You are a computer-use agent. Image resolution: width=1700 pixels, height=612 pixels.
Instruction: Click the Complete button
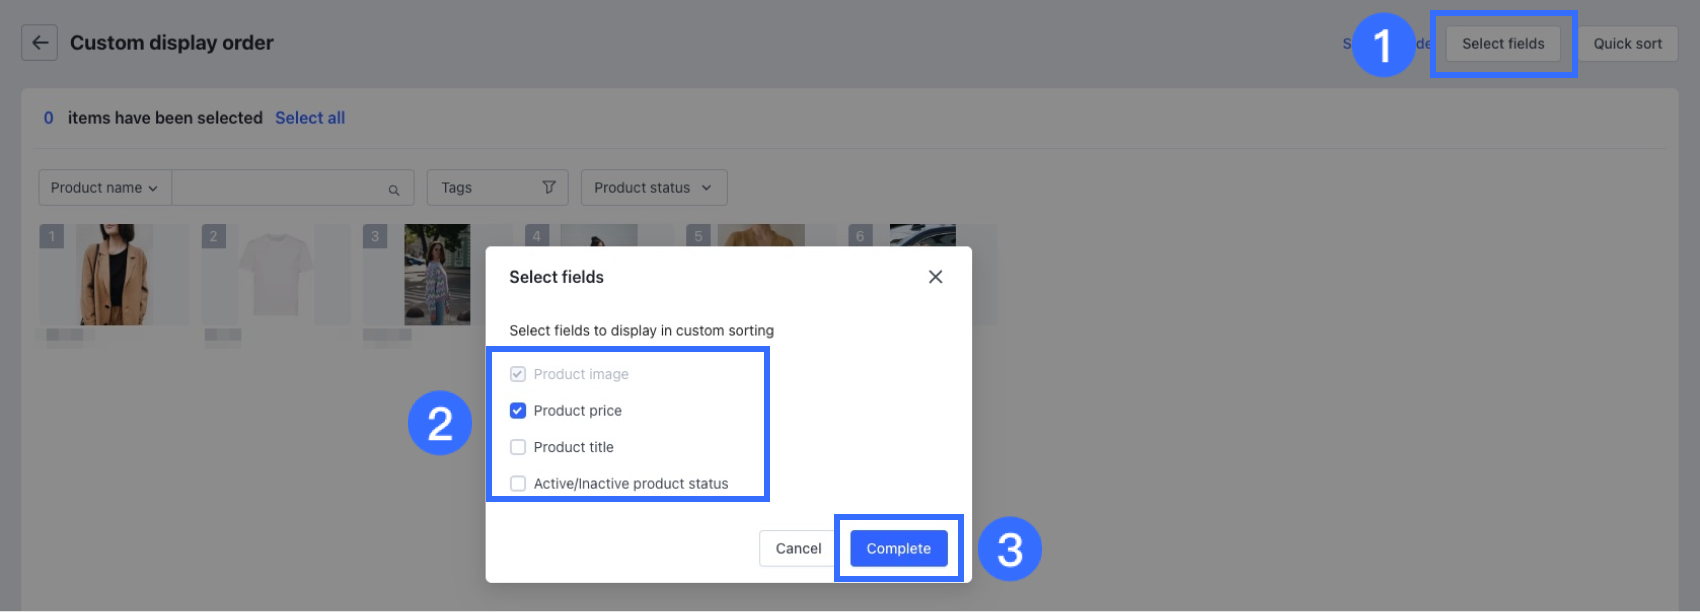coord(898,549)
